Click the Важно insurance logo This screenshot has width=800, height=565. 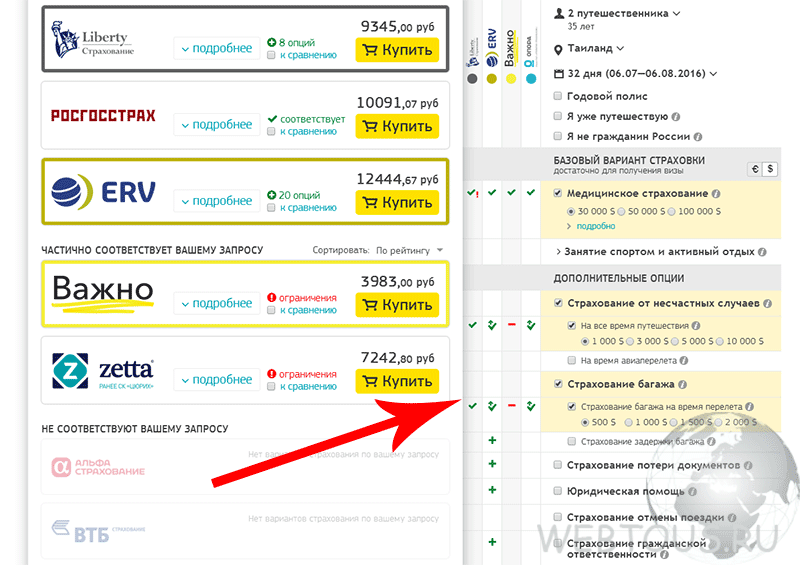coord(103,293)
